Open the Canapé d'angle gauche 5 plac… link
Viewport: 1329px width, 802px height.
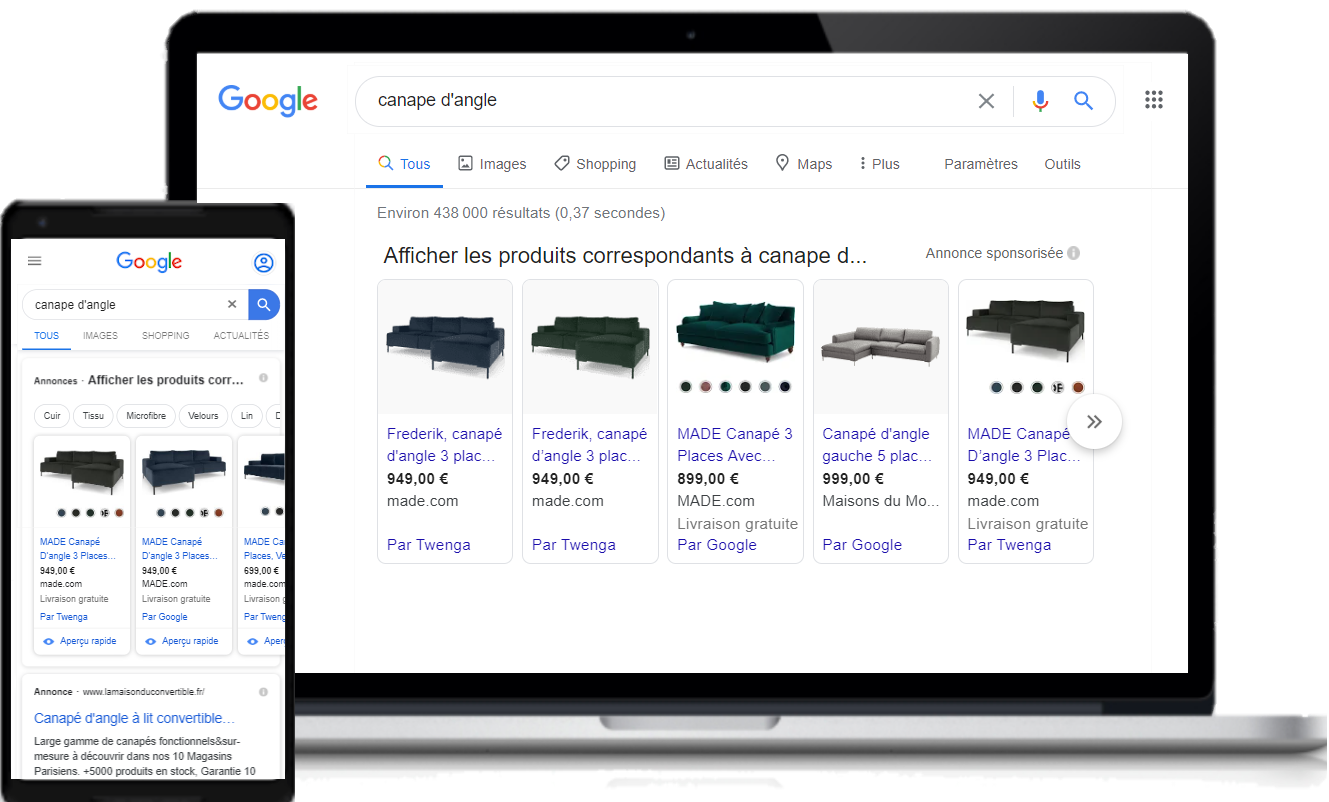(x=877, y=445)
